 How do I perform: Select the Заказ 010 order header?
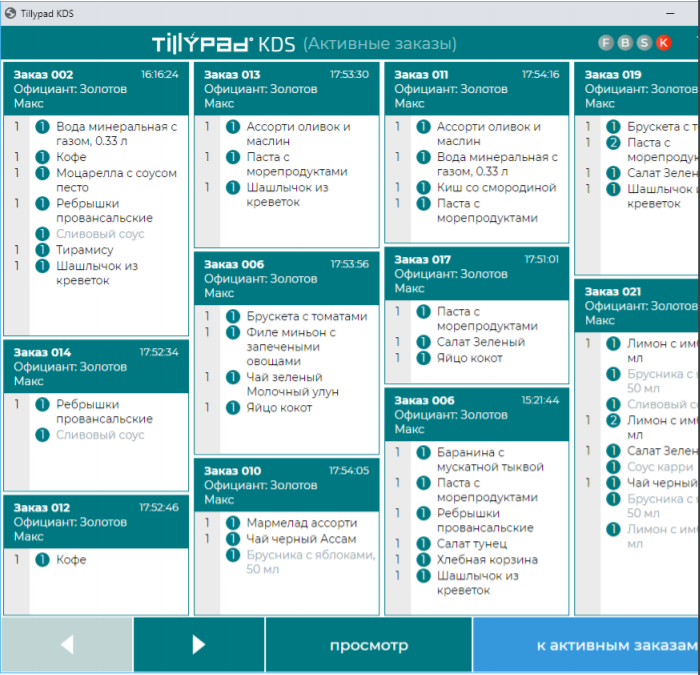287,485
